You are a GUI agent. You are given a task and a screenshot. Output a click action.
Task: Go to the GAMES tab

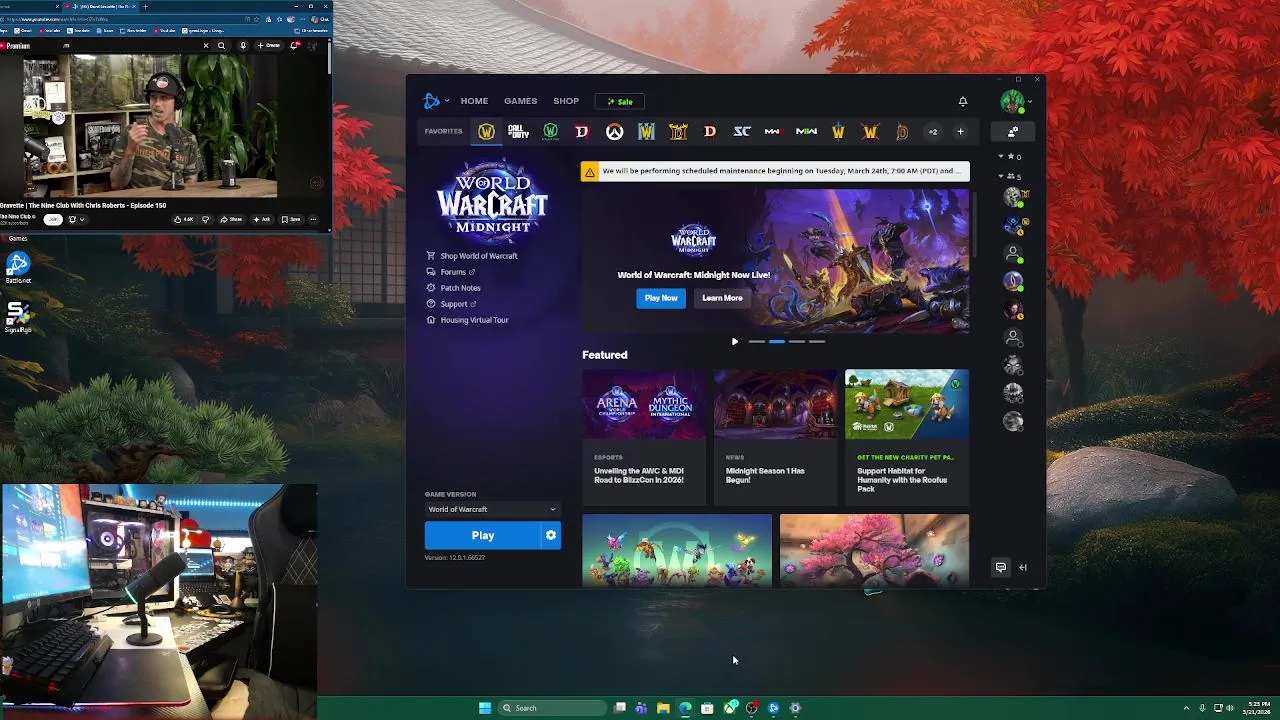point(520,101)
